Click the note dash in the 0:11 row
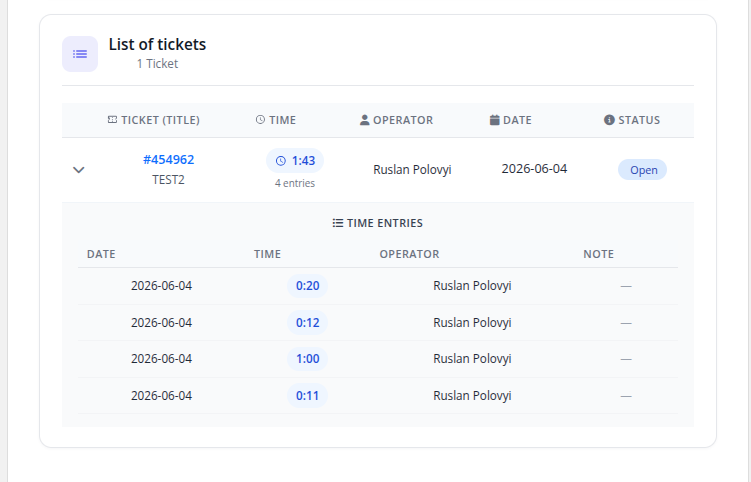Image resolution: width=751 pixels, height=482 pixels. [626, 396]
